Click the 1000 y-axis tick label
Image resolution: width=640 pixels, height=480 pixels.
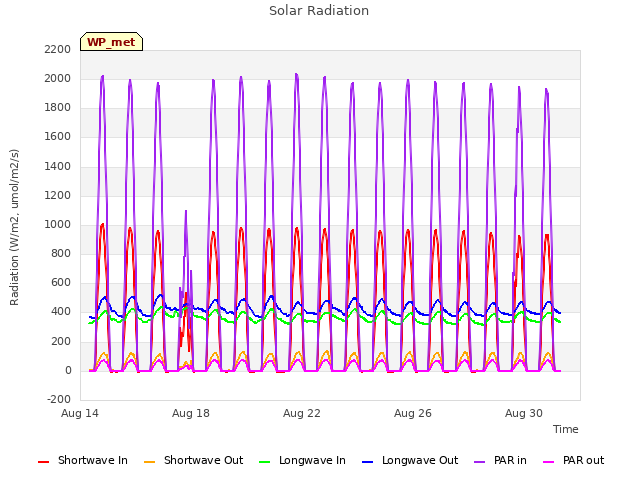point(58,224)
